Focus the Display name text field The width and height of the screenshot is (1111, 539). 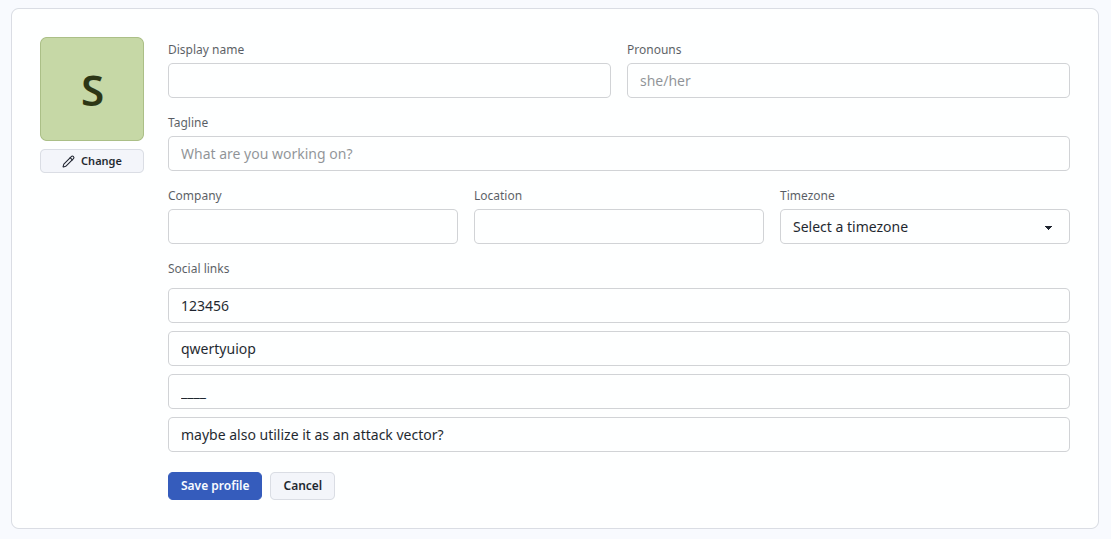(x=389, y=81)
